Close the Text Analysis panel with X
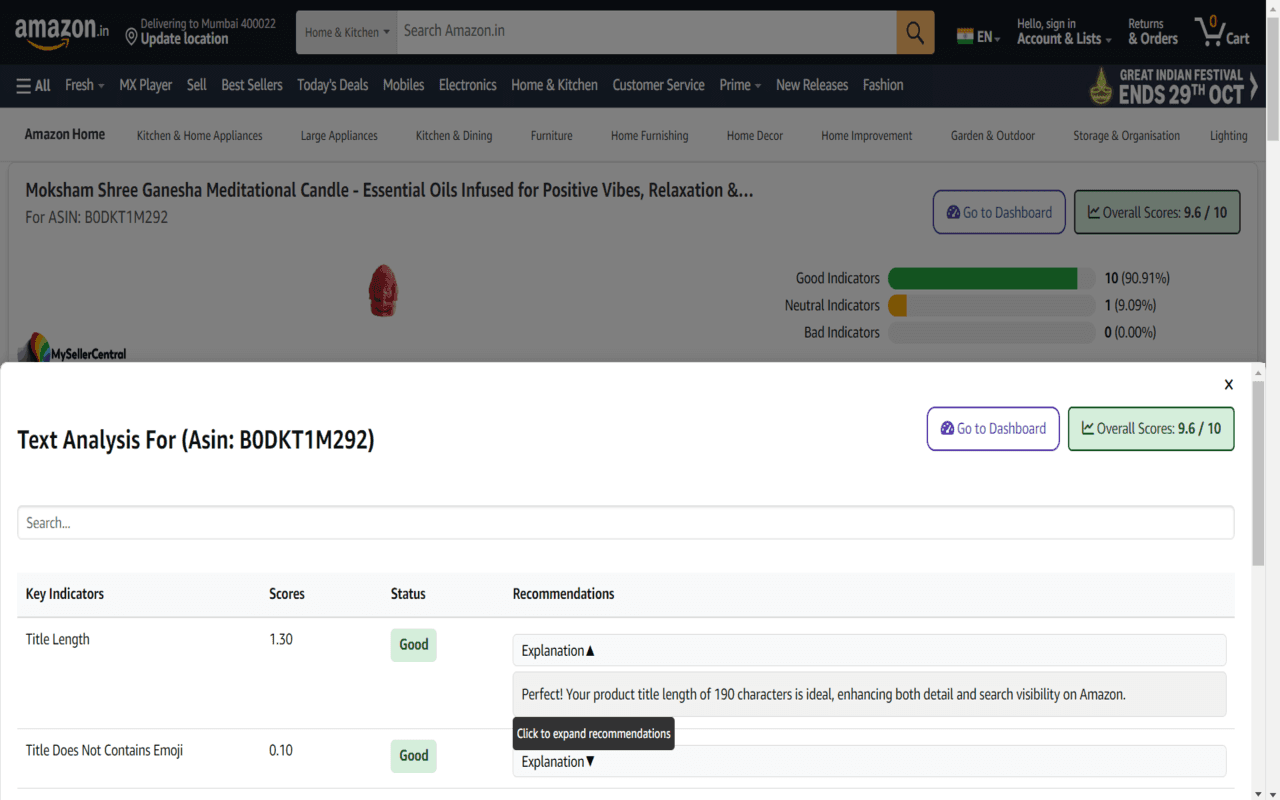The width and height of the screenshot is (1280, 800). (x=1229, y=384)
